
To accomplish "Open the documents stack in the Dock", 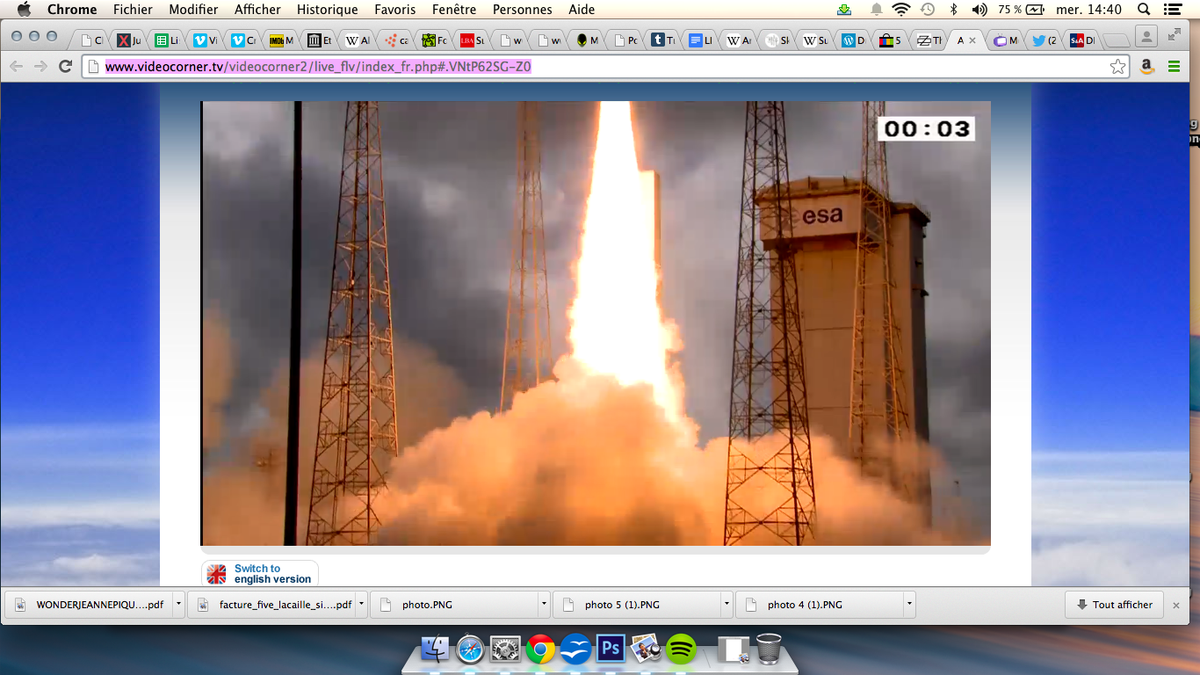I will pyautogui.click(x=734, y=649).
